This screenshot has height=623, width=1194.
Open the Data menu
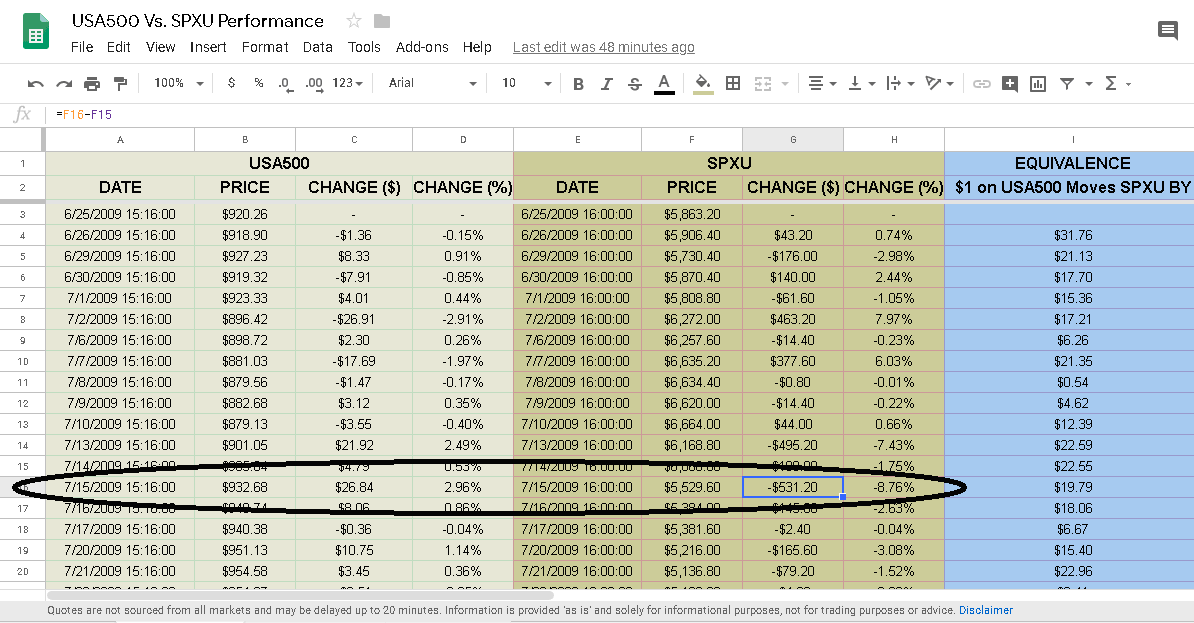(x=318, y=47)
